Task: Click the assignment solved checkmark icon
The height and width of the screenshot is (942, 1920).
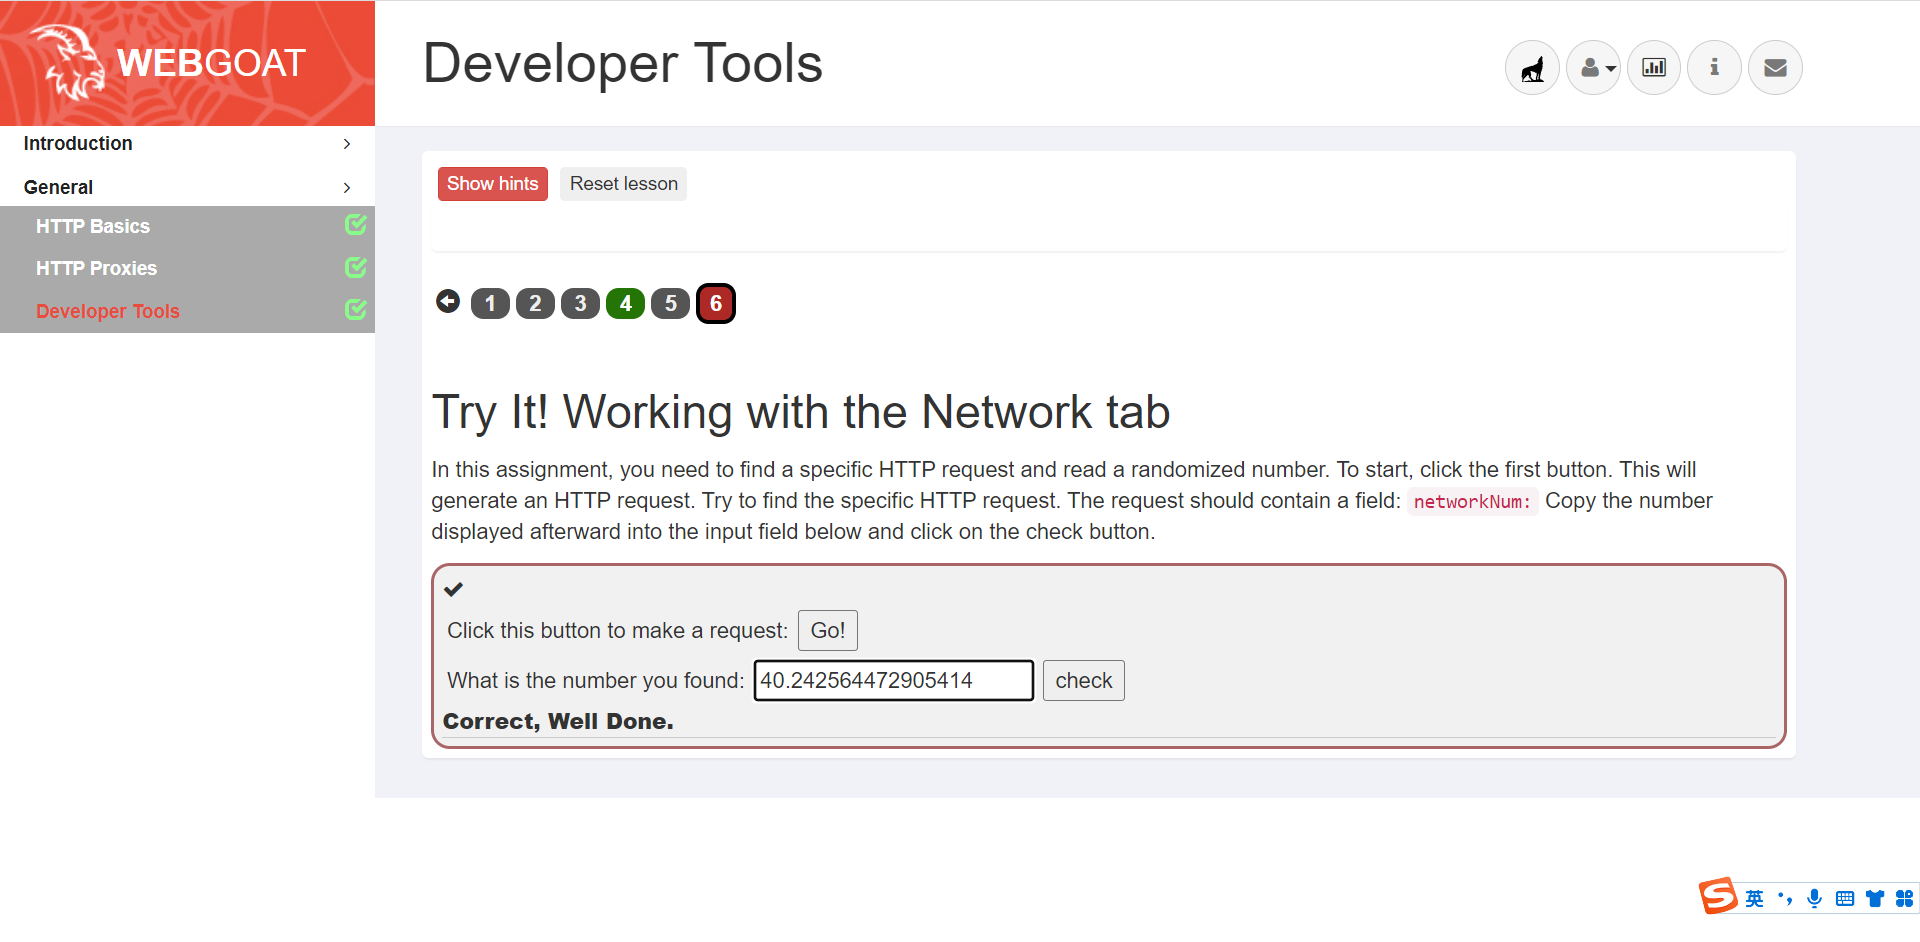Action: [454, 589]
